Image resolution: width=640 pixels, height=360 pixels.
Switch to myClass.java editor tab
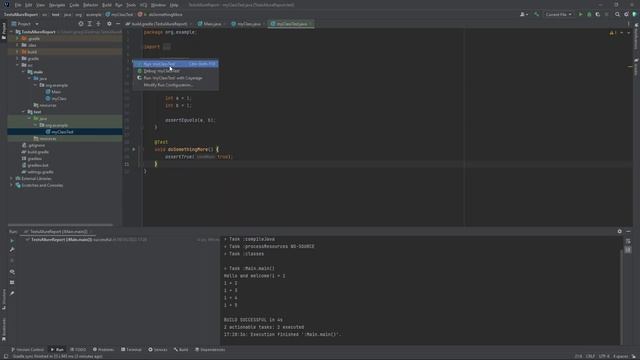tap(248, 24)
